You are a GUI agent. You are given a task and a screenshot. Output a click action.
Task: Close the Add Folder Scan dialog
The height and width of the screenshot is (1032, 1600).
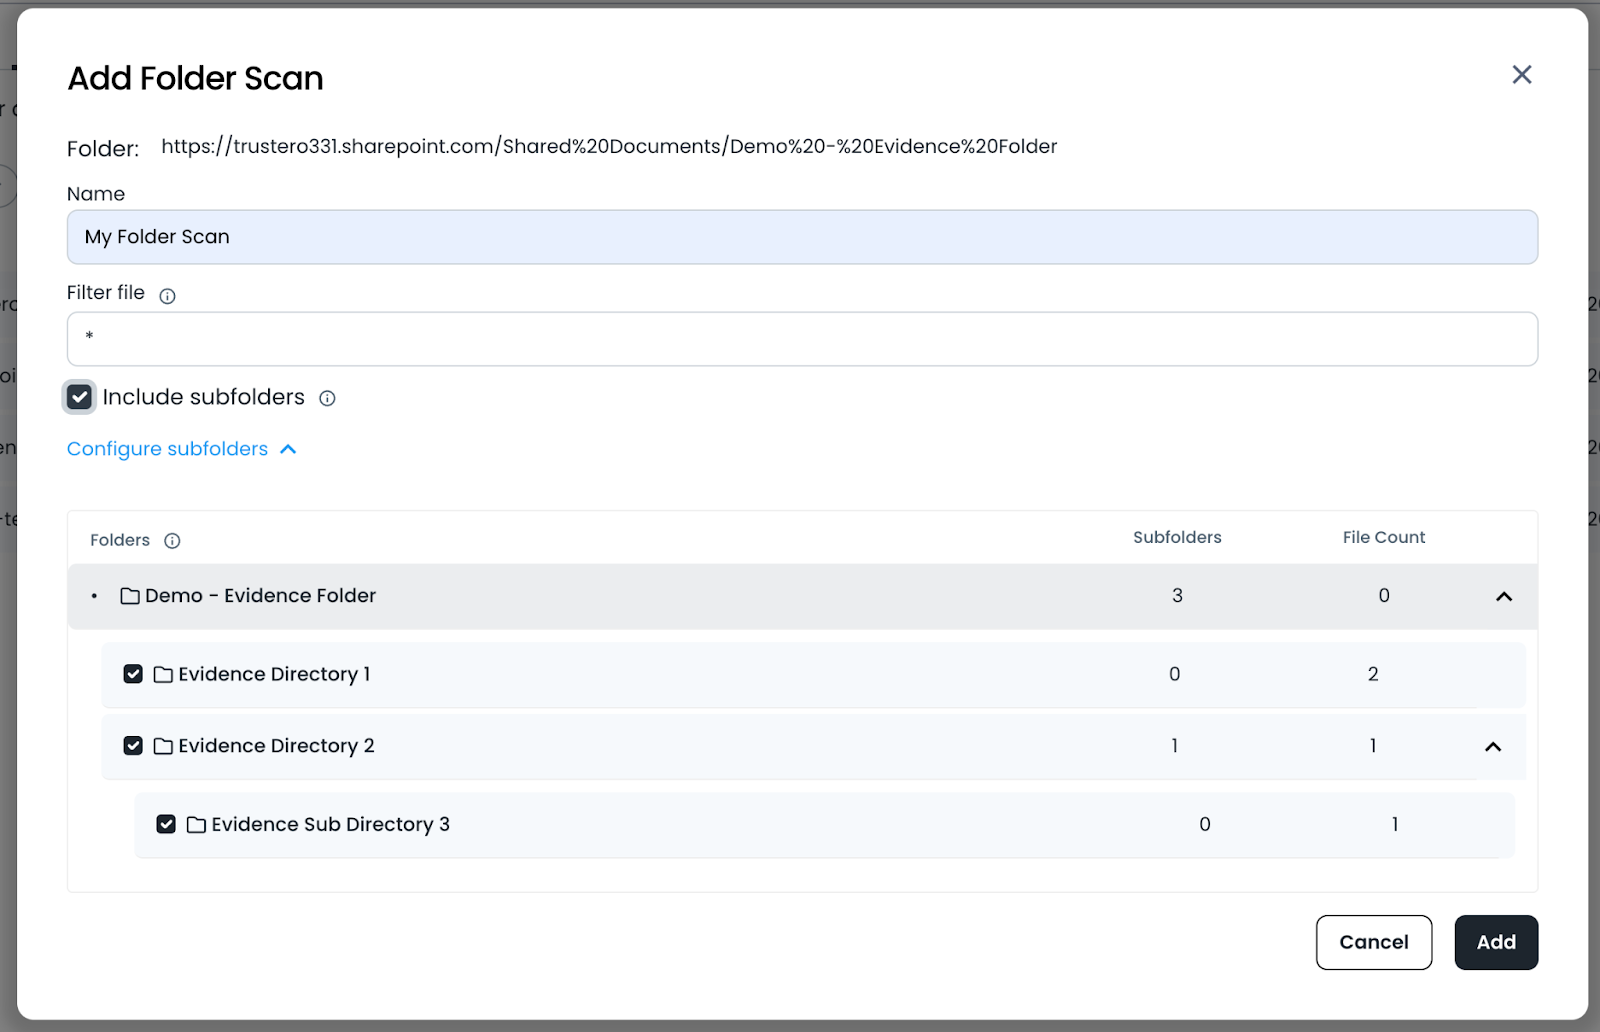1521,75
